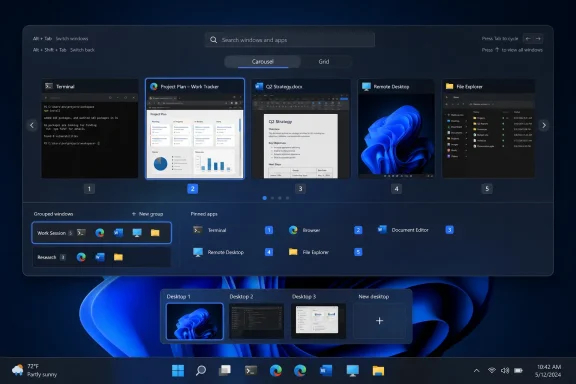Select the Research group label
Viewport: 576px width, 384px height.
tap(47, 257)
